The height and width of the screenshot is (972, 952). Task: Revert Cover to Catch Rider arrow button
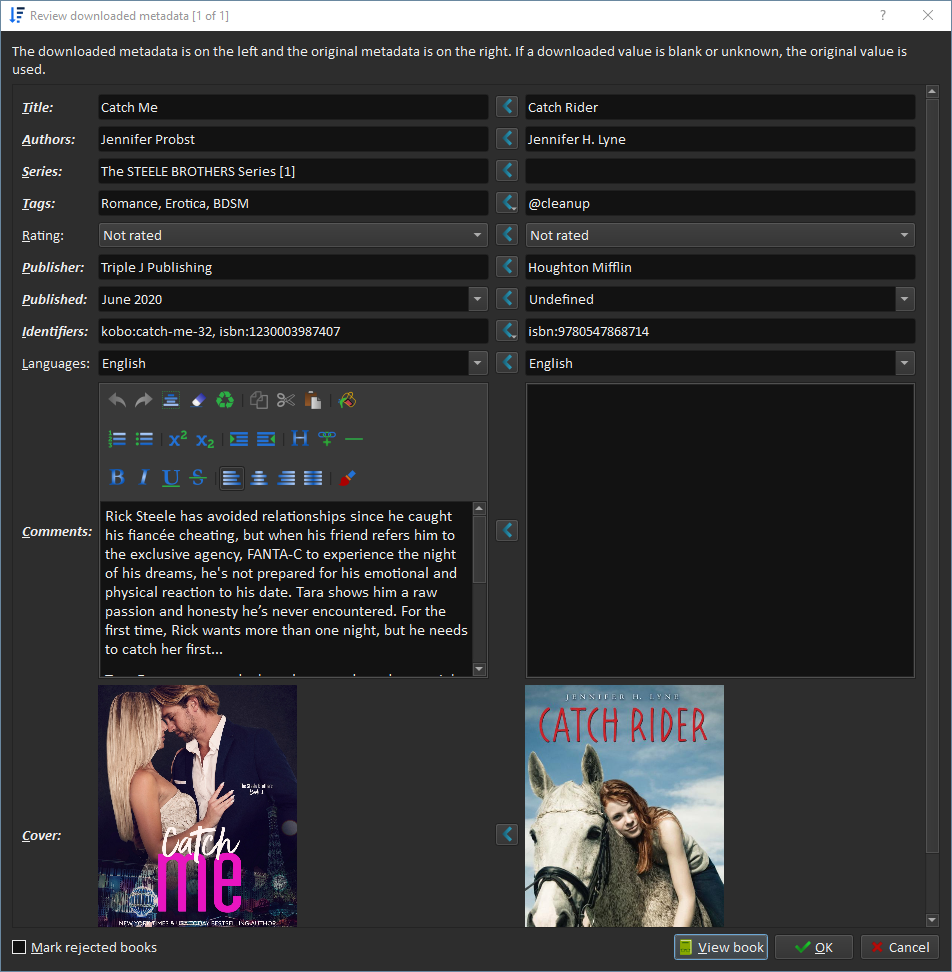pos(507,835)
